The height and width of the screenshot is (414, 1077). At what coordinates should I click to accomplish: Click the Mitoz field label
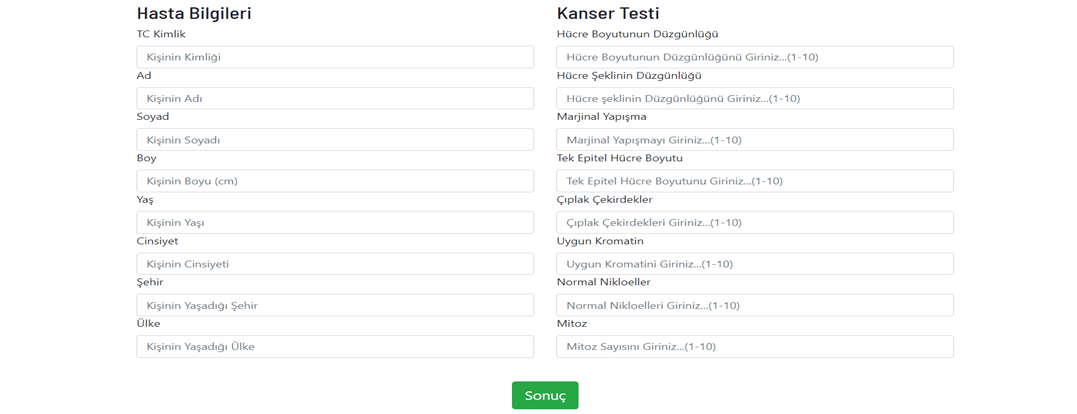pos(572,324)
